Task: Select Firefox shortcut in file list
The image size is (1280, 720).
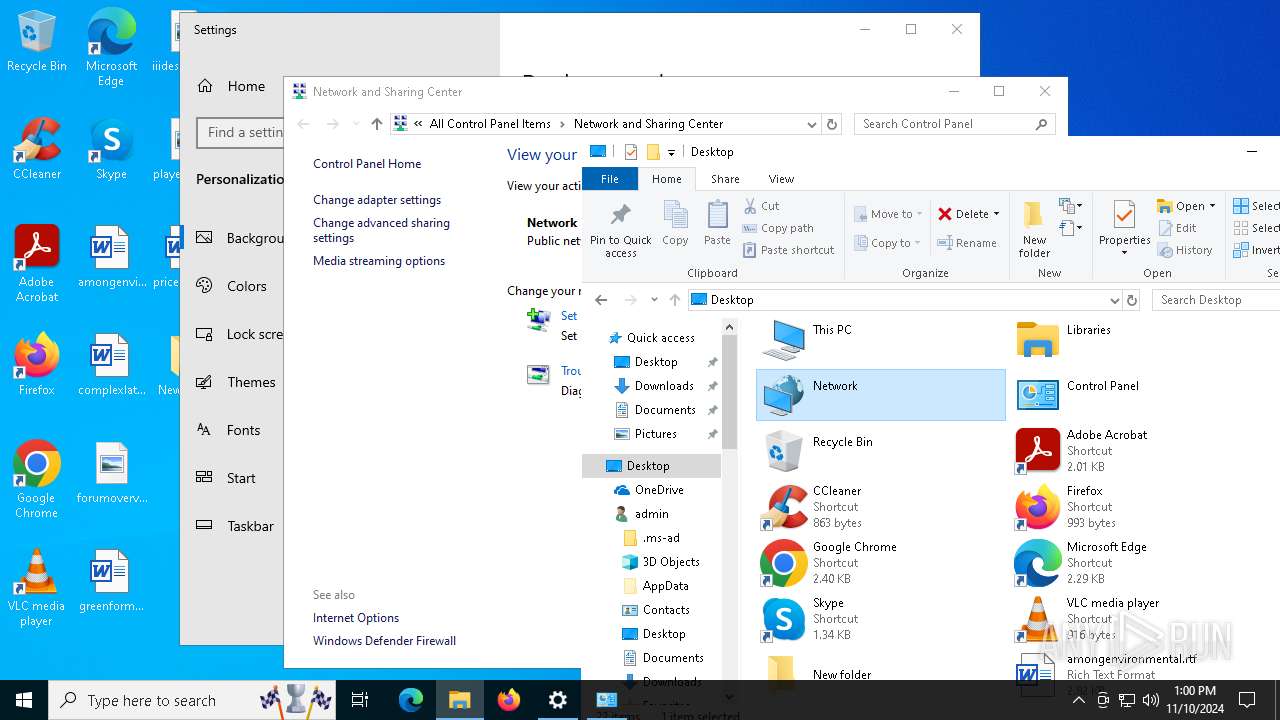Action: click(x=1136, y=507)
